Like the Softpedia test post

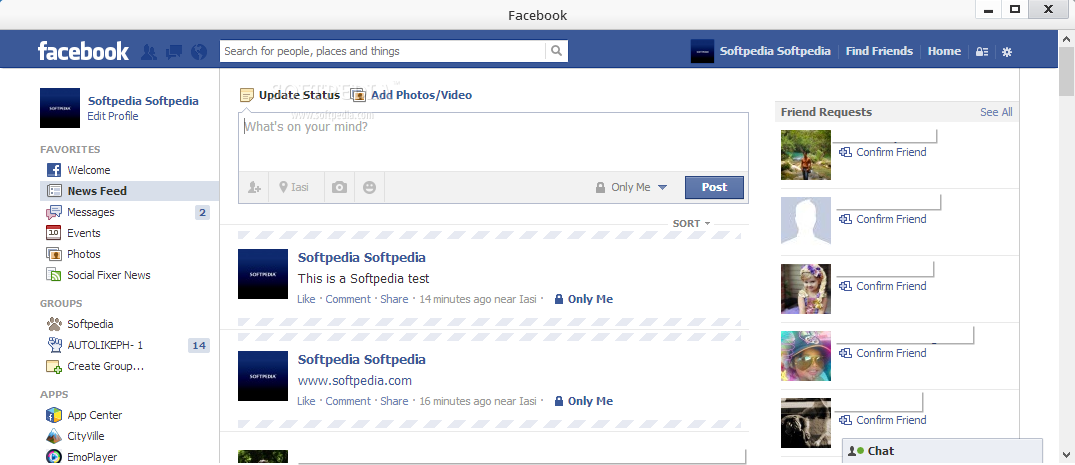(x=306, y=299)
